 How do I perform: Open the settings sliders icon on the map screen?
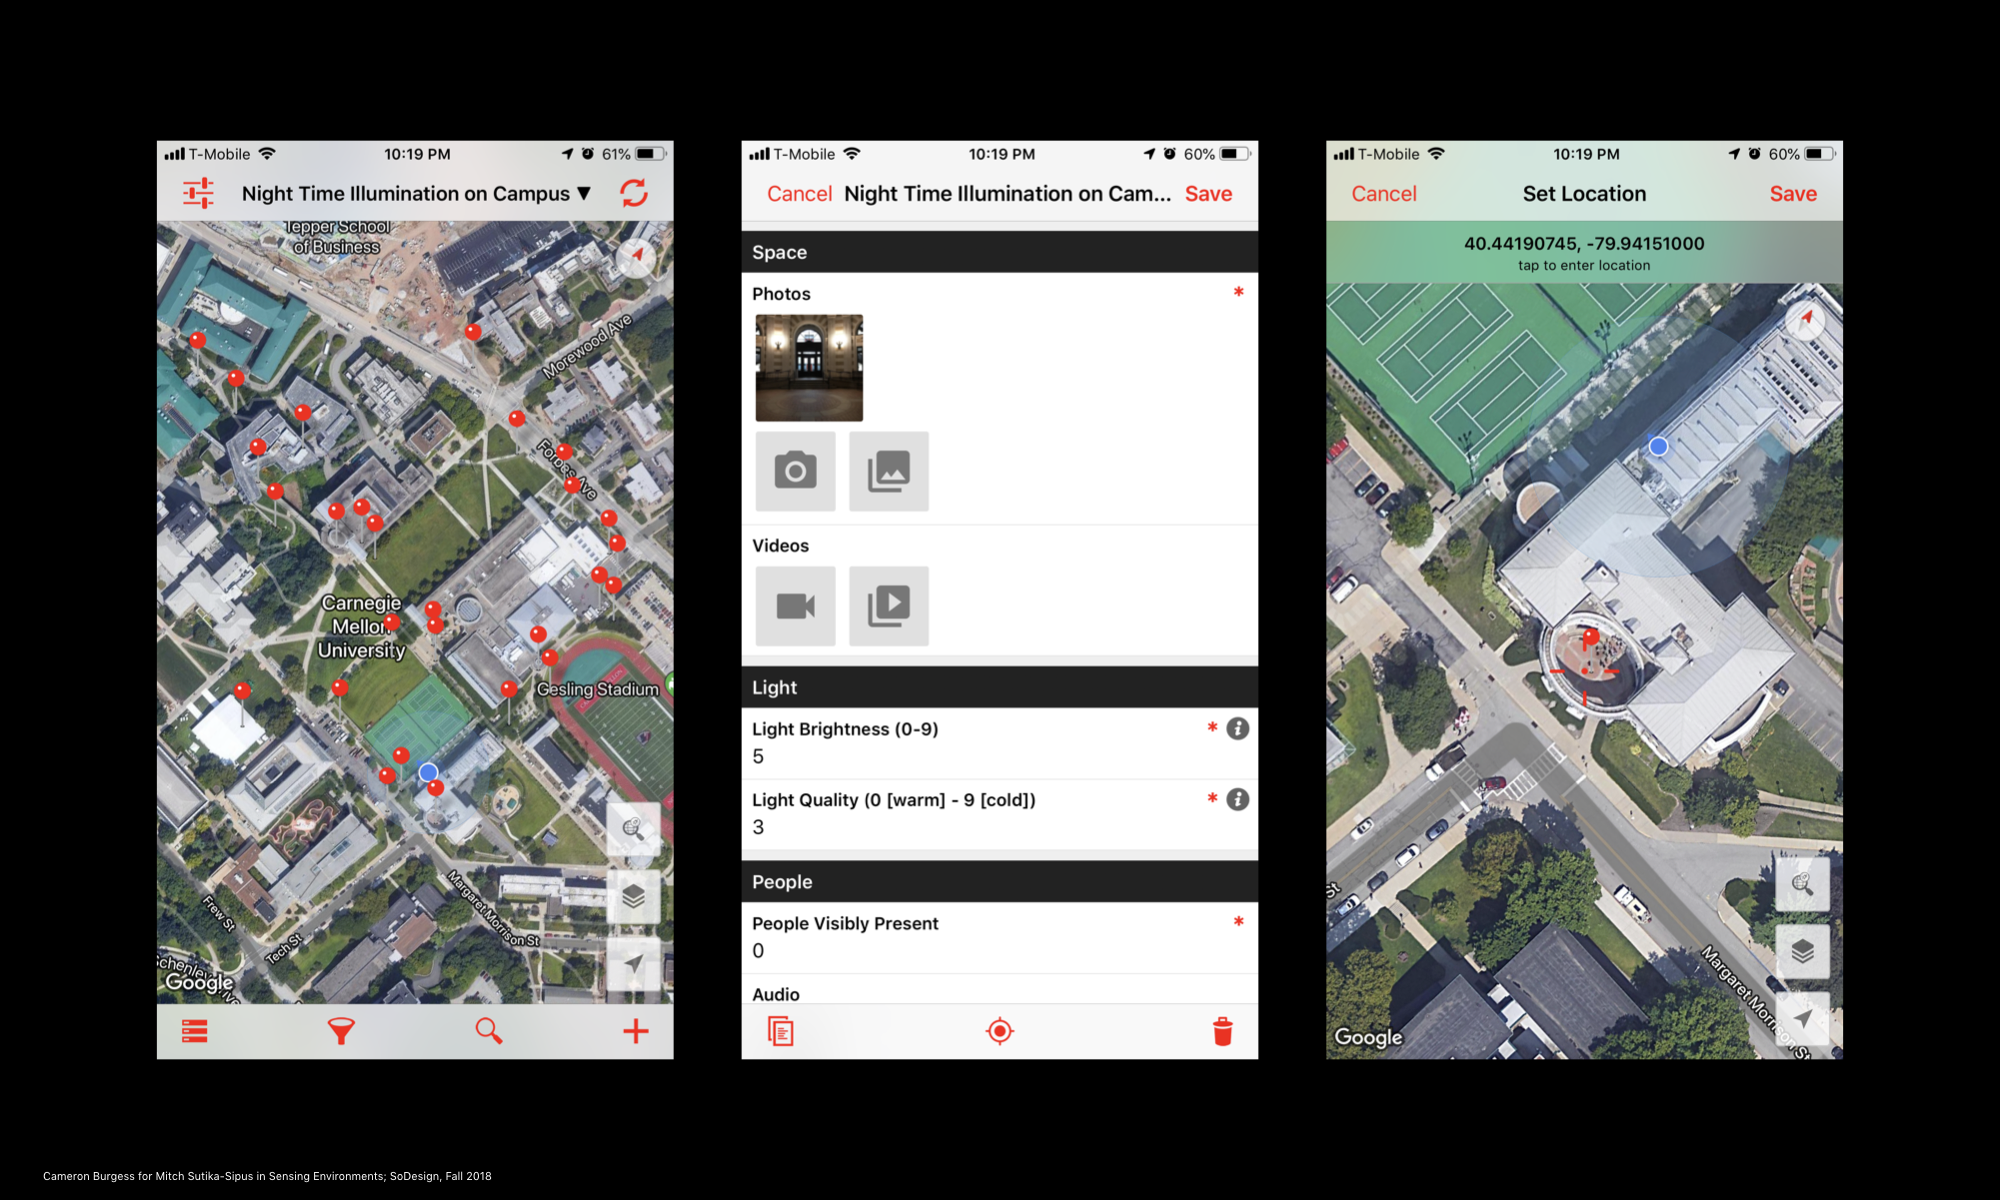coord(198,193)
